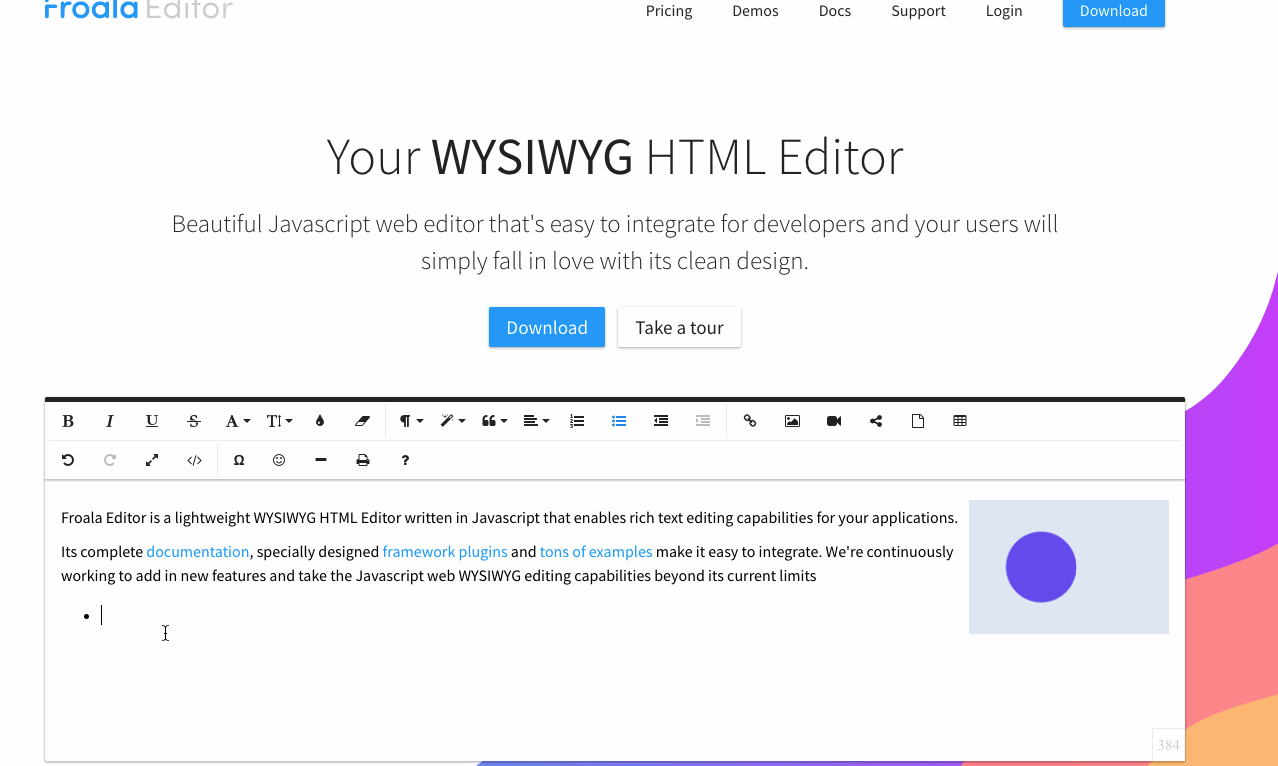The width and height of the screenshot is (1278, 766).
Task: Follow the tons of examples link
Action: click(x=596, y=552)
